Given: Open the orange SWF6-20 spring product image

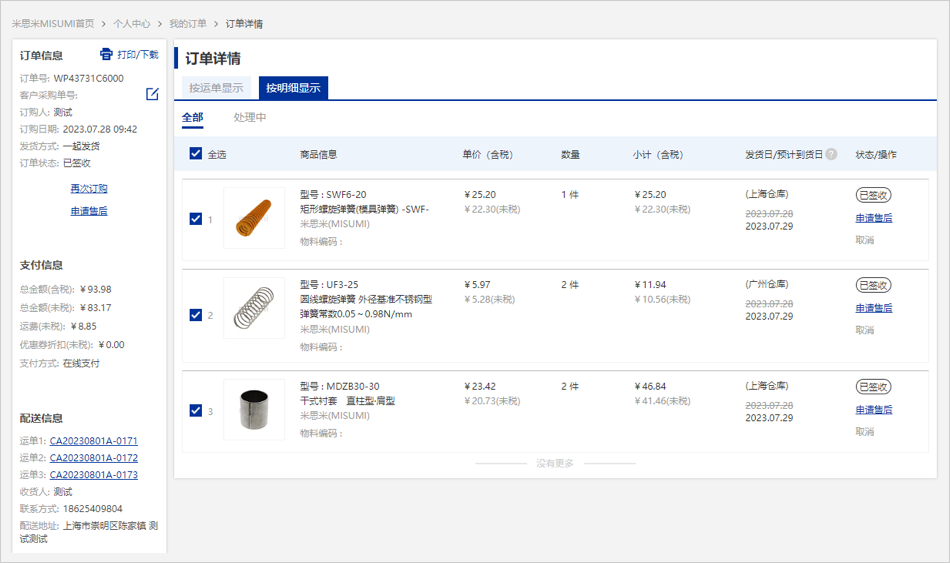Looking at the screenshot, I should [x=254, y=218].
